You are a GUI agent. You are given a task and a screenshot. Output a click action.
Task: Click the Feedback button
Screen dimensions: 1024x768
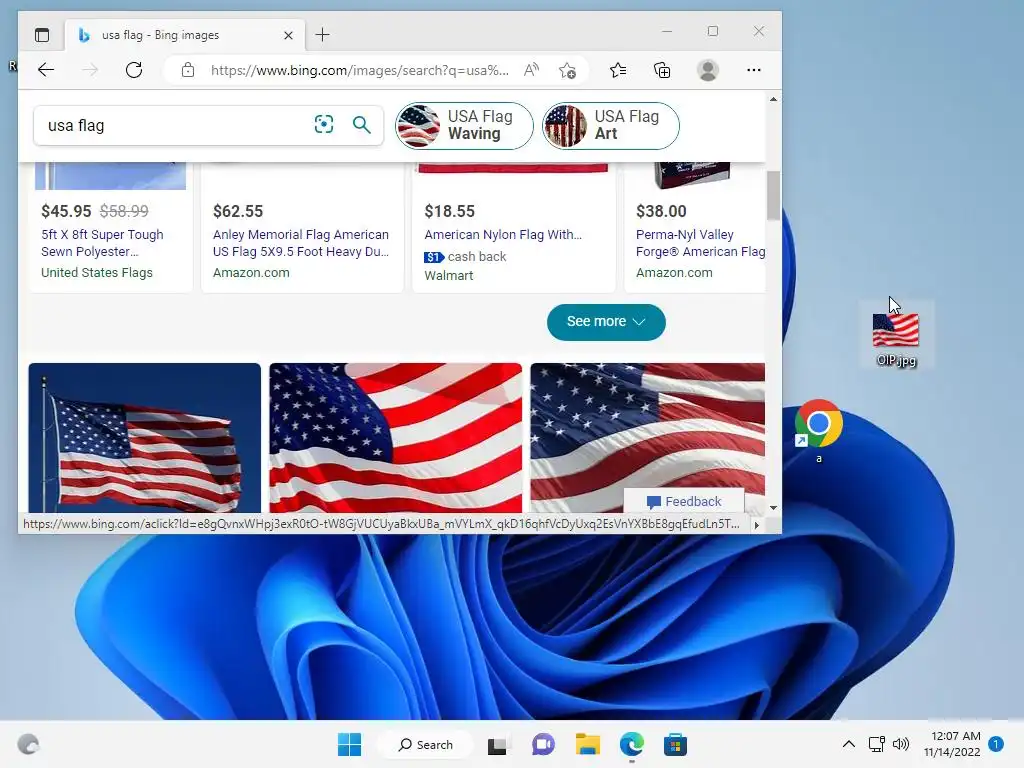click(684, 502)
